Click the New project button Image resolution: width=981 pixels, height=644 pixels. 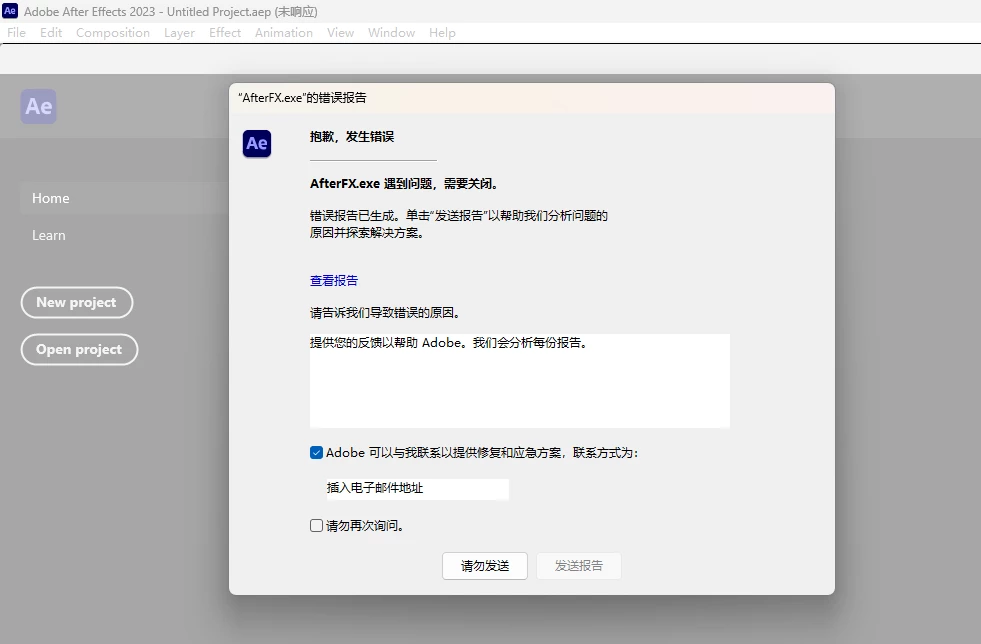point(77,302)
